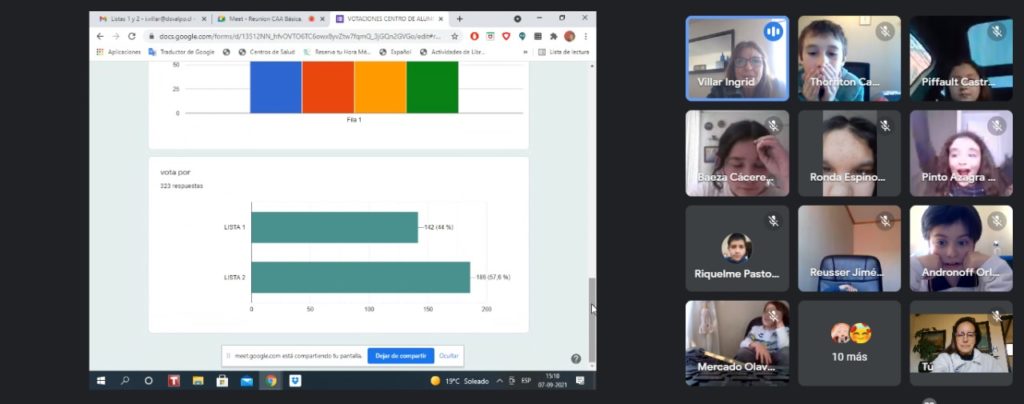Switch to the Listas 1 y 2 Gmail tab
Screen dimensions: 1024x404
coord(146,18)
